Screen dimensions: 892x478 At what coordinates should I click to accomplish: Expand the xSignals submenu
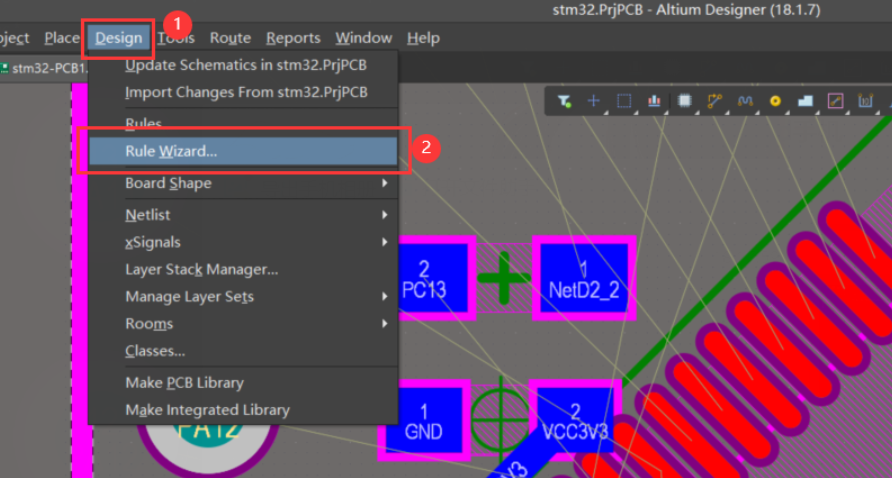[x=243, y=242]
